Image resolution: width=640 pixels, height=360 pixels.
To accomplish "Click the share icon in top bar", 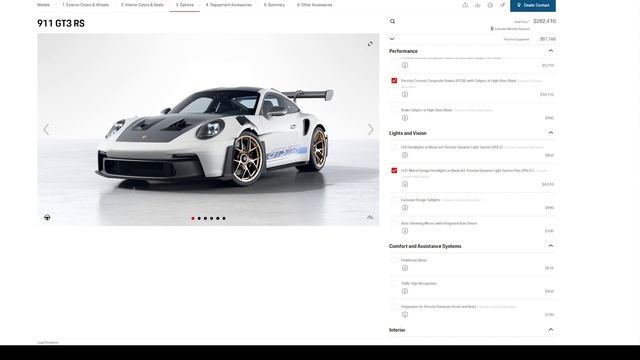I will click(x=465, y=5).
